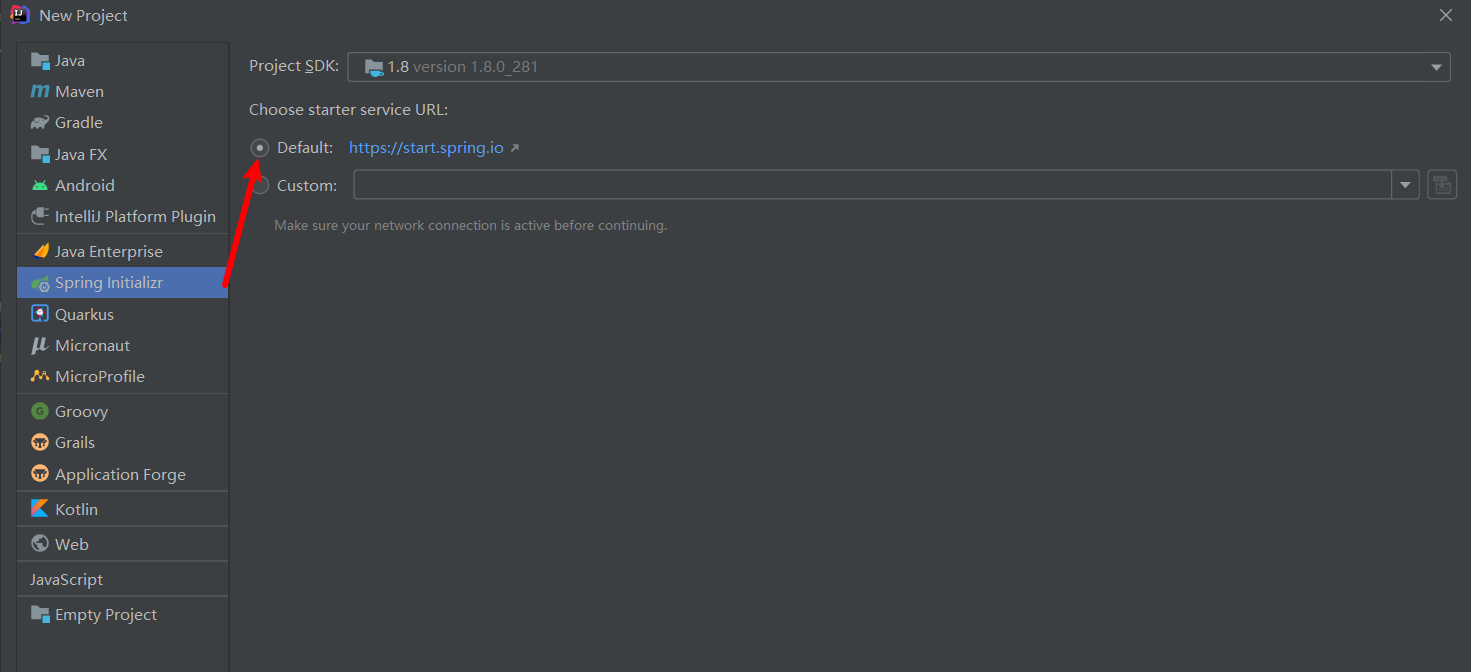The width and height of the screenshot is (1471, 672).
Task: Select Application Forge entry
Action: [122, 474]
